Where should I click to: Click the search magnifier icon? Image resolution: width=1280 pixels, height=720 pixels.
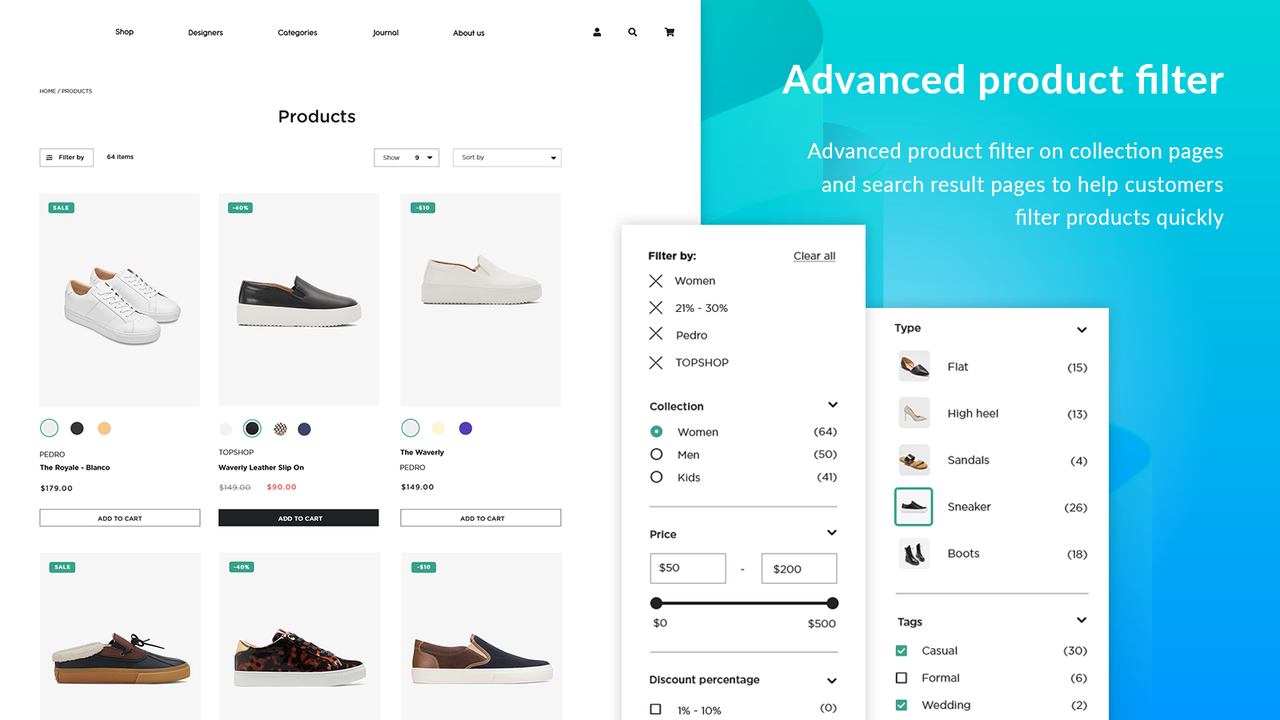click(632, 32)
